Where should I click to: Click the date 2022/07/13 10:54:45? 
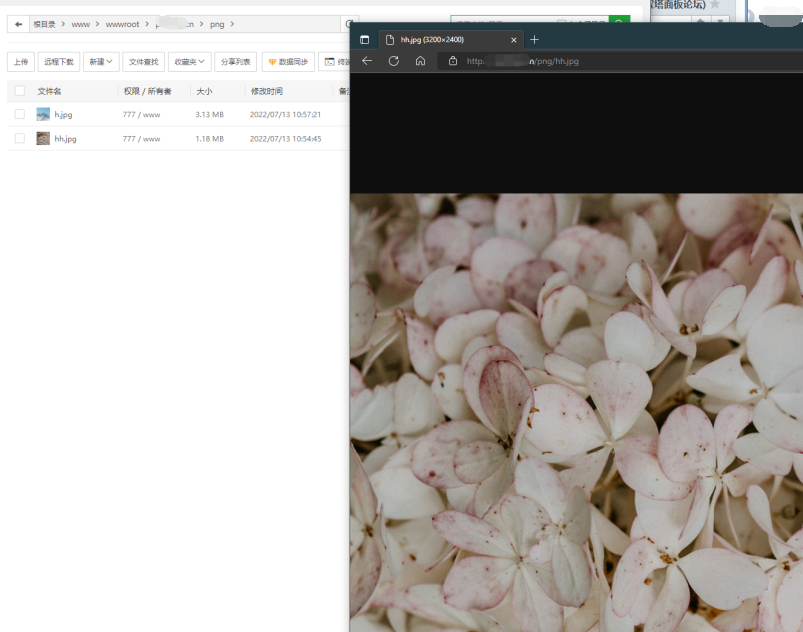[x=285, y=139]
